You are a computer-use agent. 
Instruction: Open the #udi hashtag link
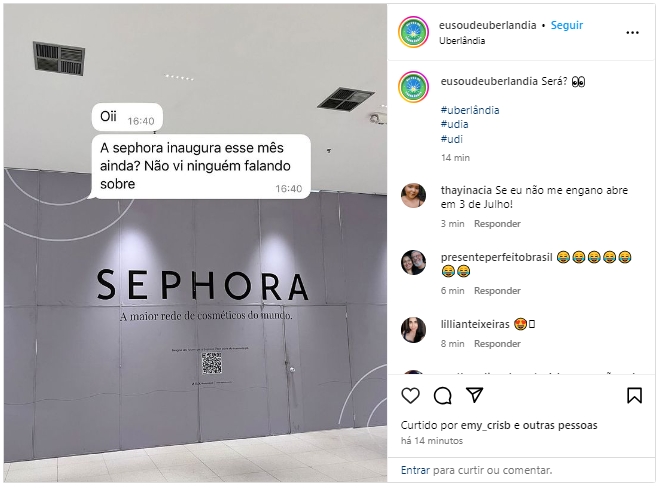coord(451,139)
